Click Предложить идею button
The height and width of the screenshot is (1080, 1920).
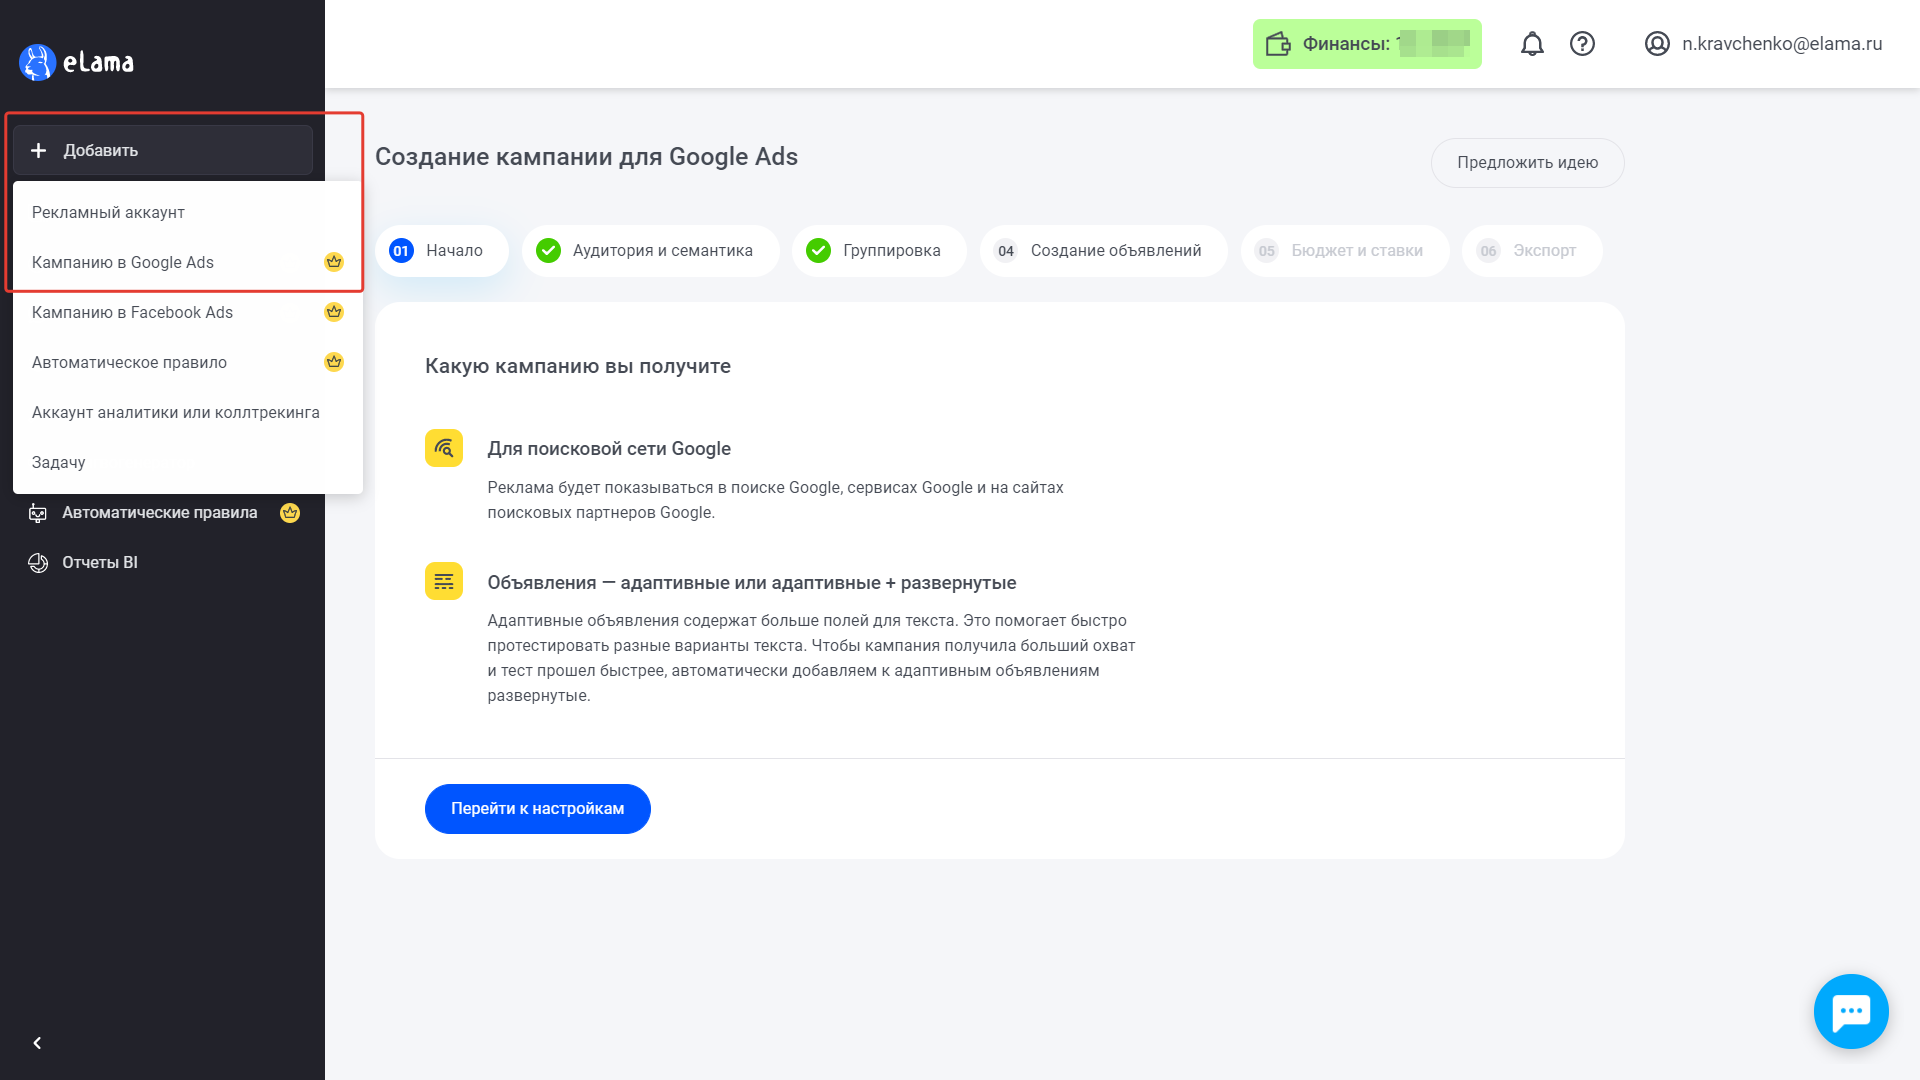(1527, 163)
